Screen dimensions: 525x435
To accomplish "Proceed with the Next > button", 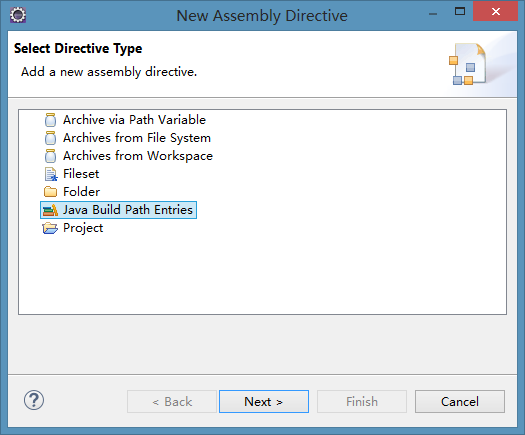I will point(264,402).
